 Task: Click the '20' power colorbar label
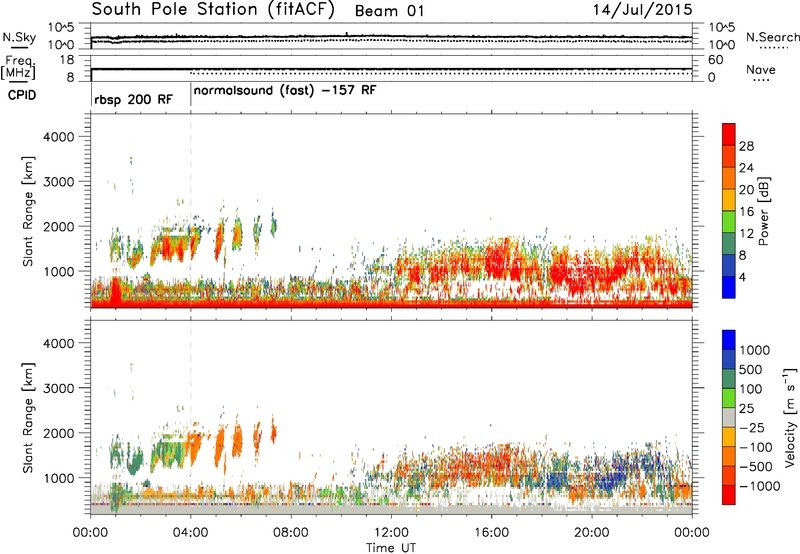746,190
